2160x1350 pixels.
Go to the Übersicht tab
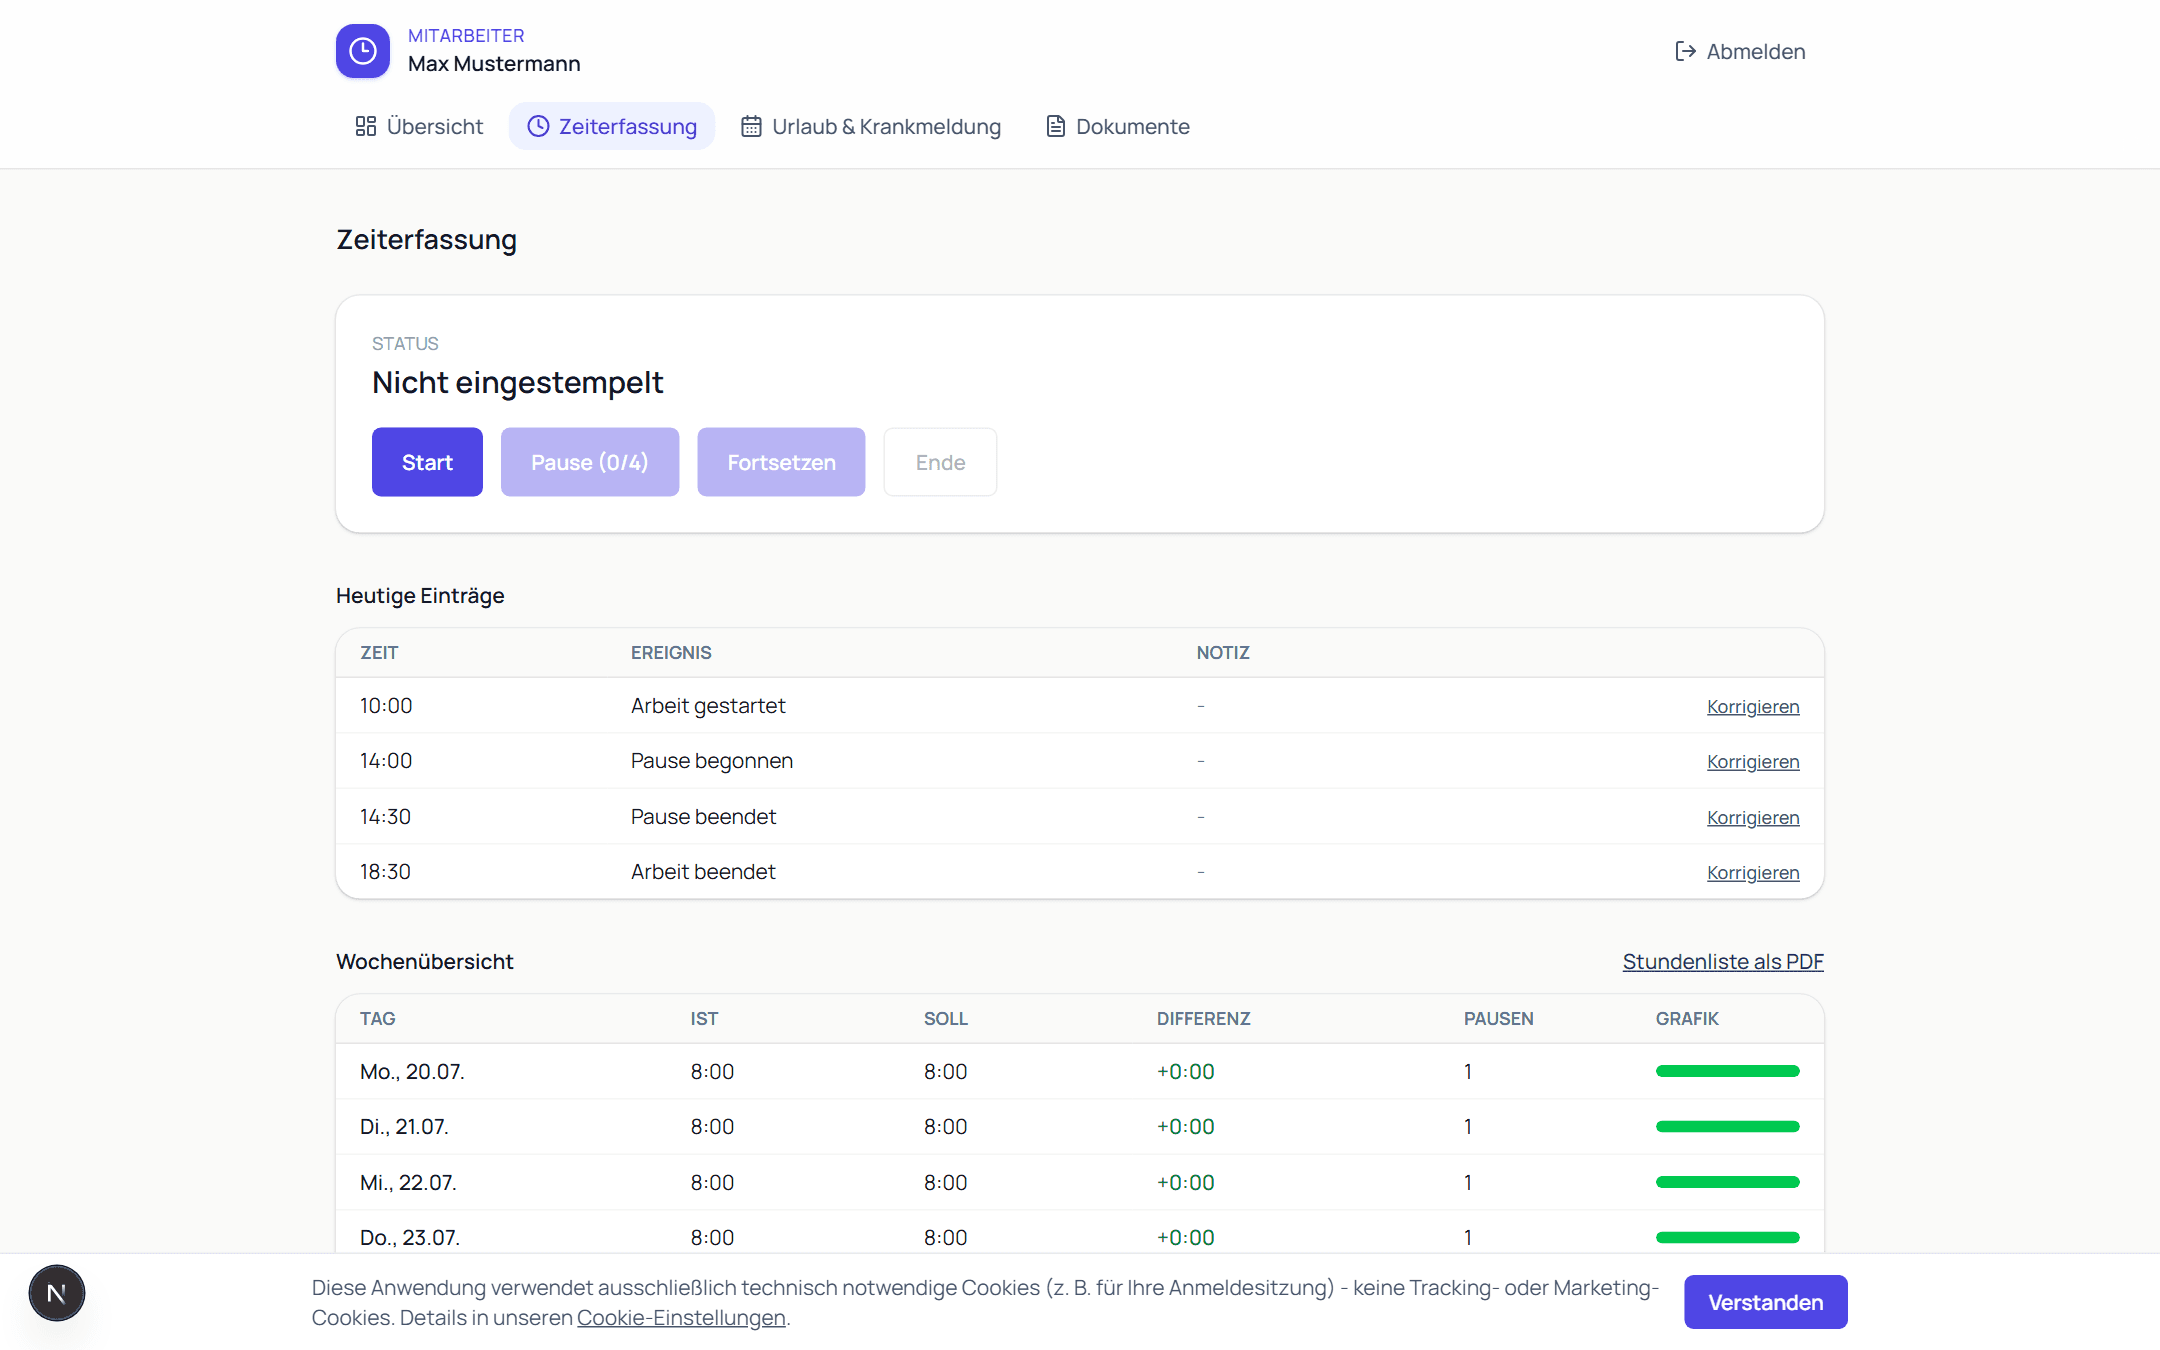419,126
